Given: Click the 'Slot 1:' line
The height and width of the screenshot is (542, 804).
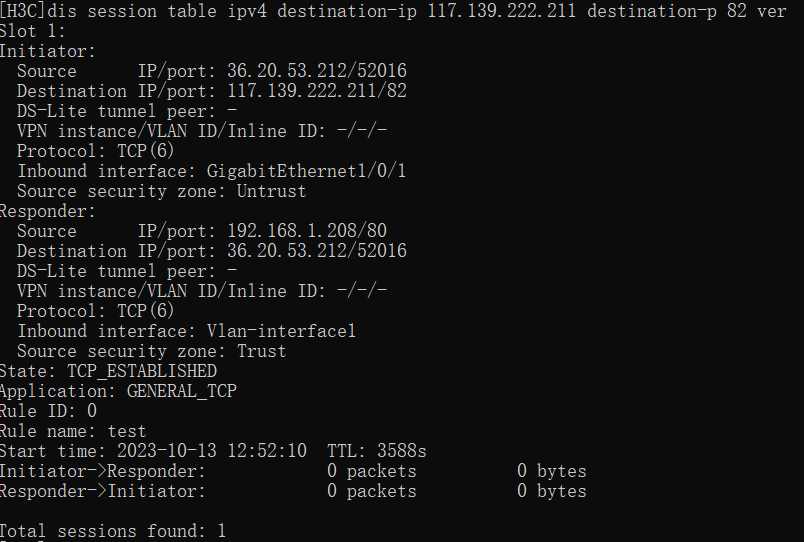Looking at the screenshot, I should (x=32, y=31).
